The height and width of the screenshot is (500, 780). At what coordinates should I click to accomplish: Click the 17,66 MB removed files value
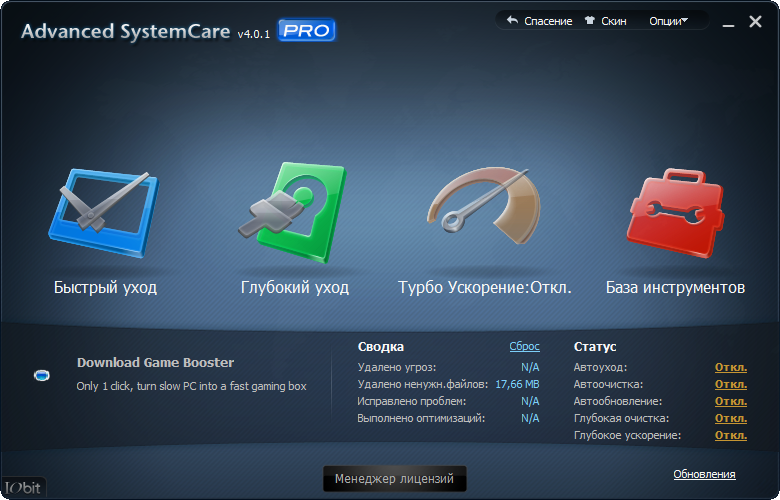(x=517, y=385)
